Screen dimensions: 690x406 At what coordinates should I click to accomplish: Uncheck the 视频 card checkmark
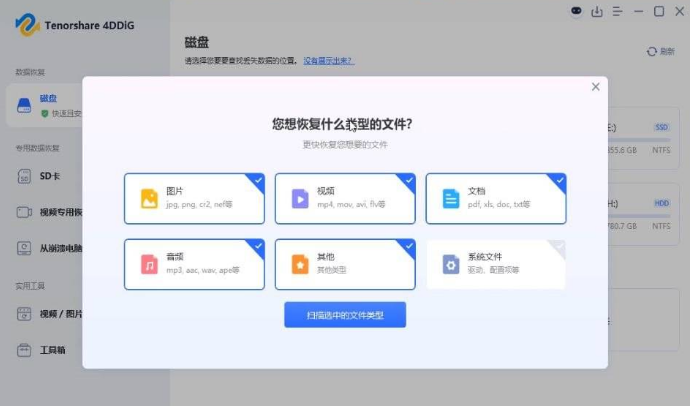pos(408,180)
